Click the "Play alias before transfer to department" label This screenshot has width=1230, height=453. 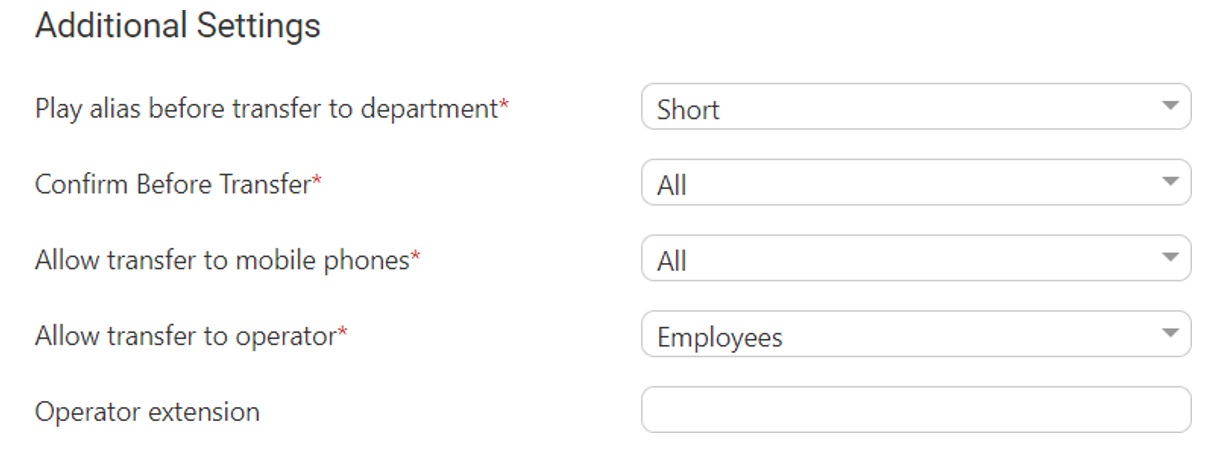[266, 108]
